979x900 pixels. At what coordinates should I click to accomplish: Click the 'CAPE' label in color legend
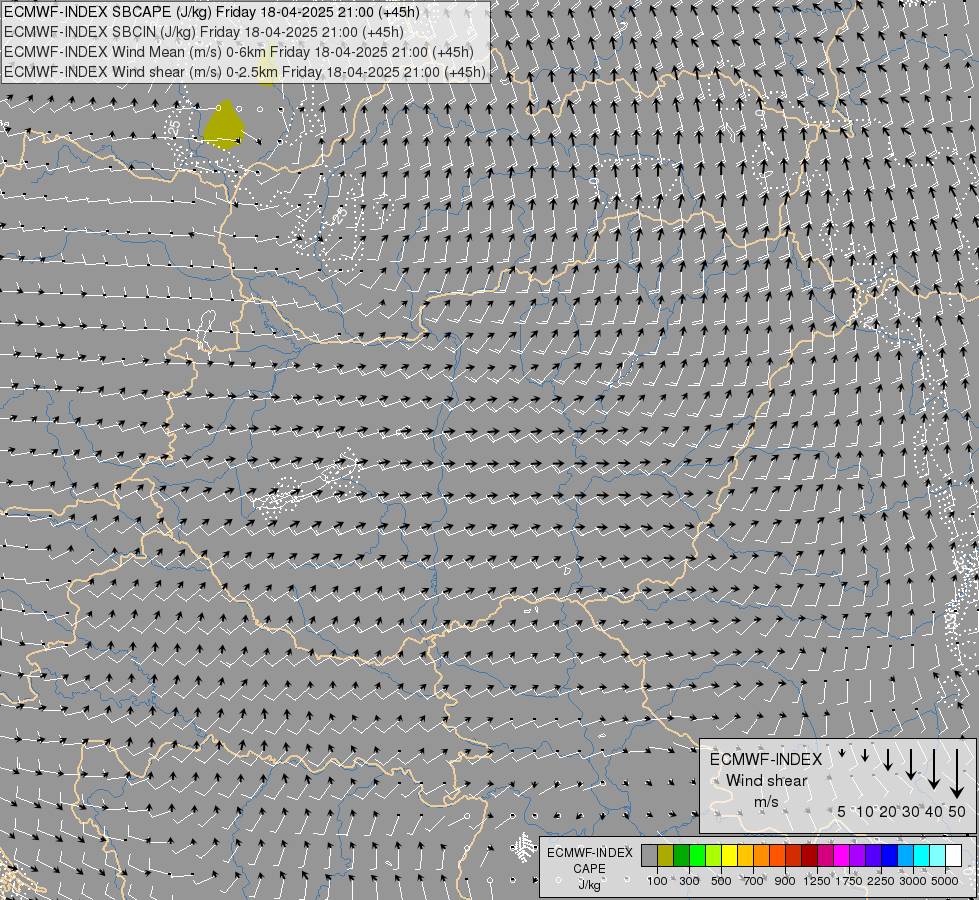[x=589, y=869]
